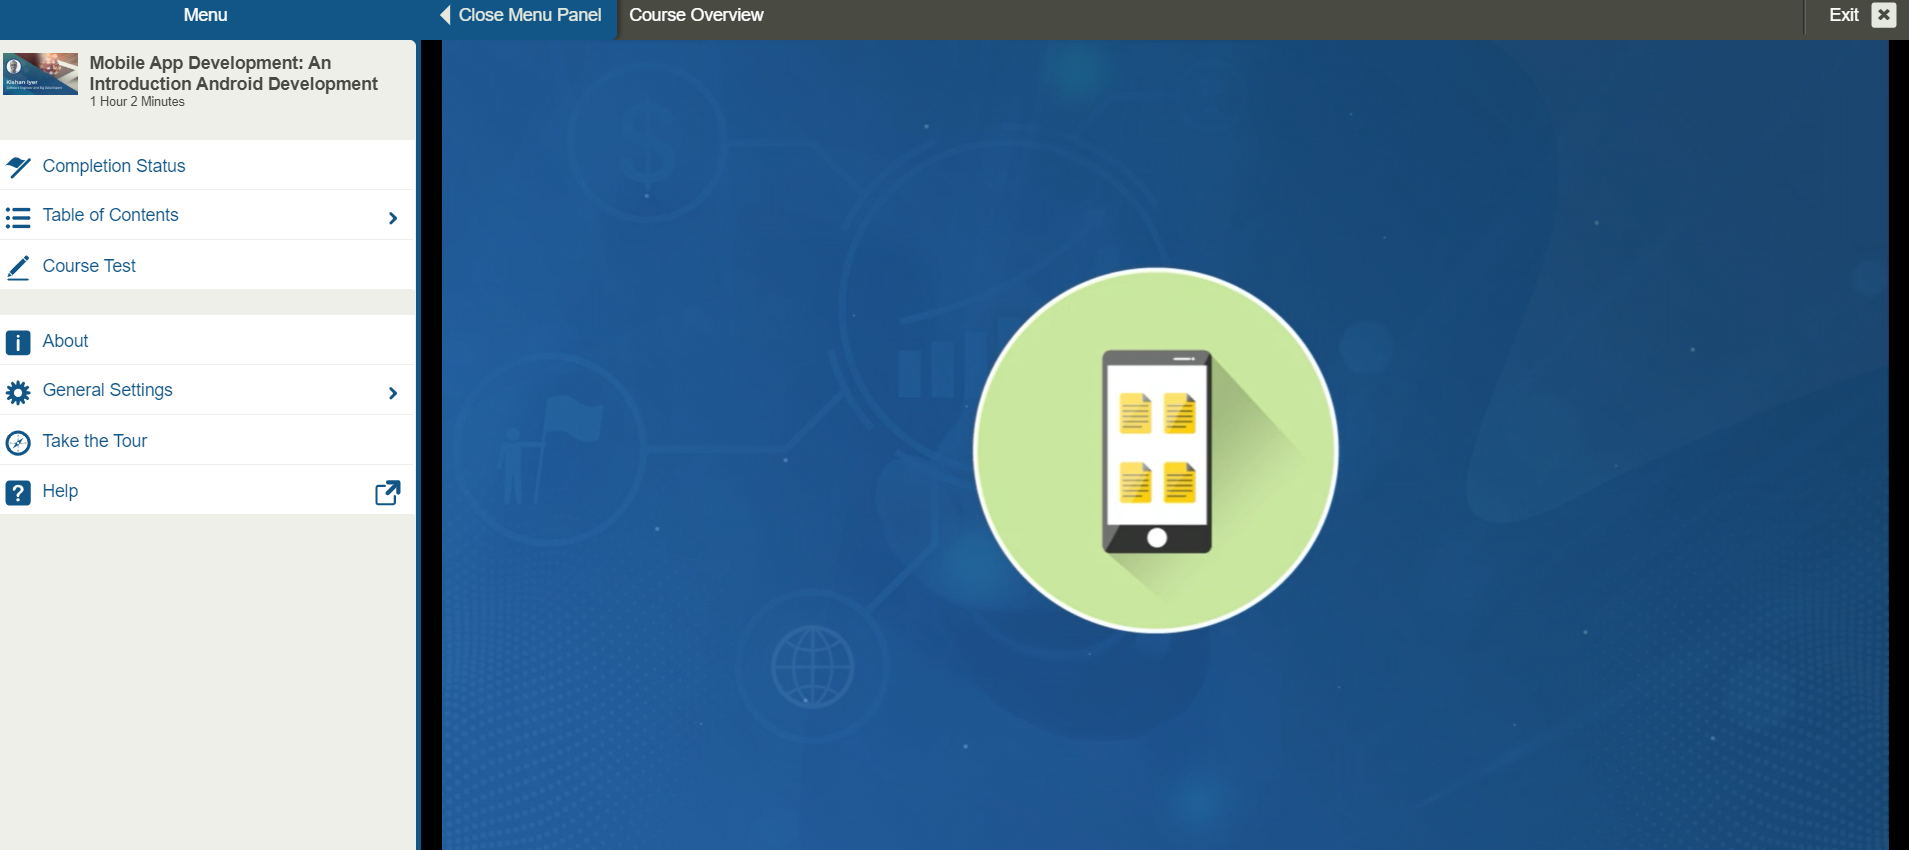This screenshot has height=850, width=1909.
Task: Click the Course Test pencil icon
Action: tap(18, 267)
